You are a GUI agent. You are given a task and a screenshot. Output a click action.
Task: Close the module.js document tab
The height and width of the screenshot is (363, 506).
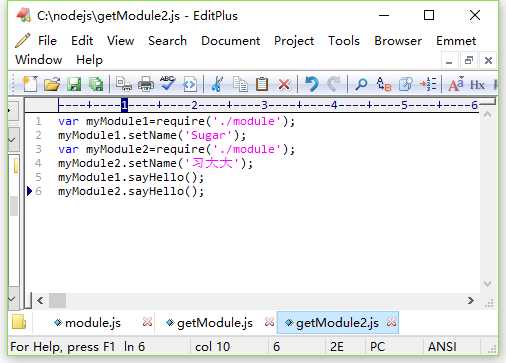click(x=147, y=322)
